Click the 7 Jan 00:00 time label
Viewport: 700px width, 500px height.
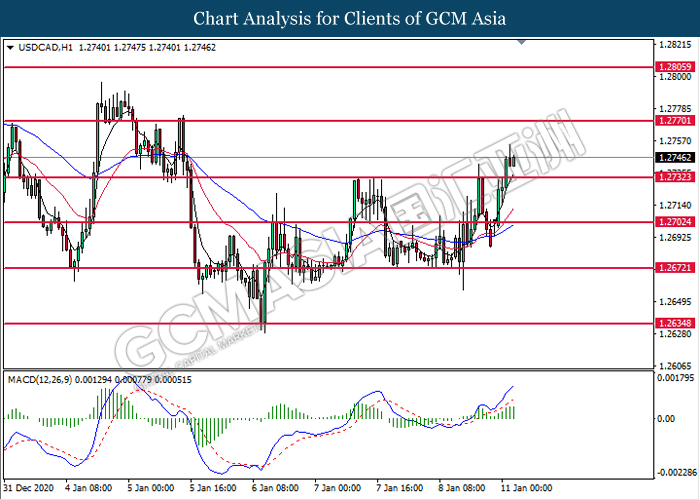pyautogui.click(x=338, y=488)
